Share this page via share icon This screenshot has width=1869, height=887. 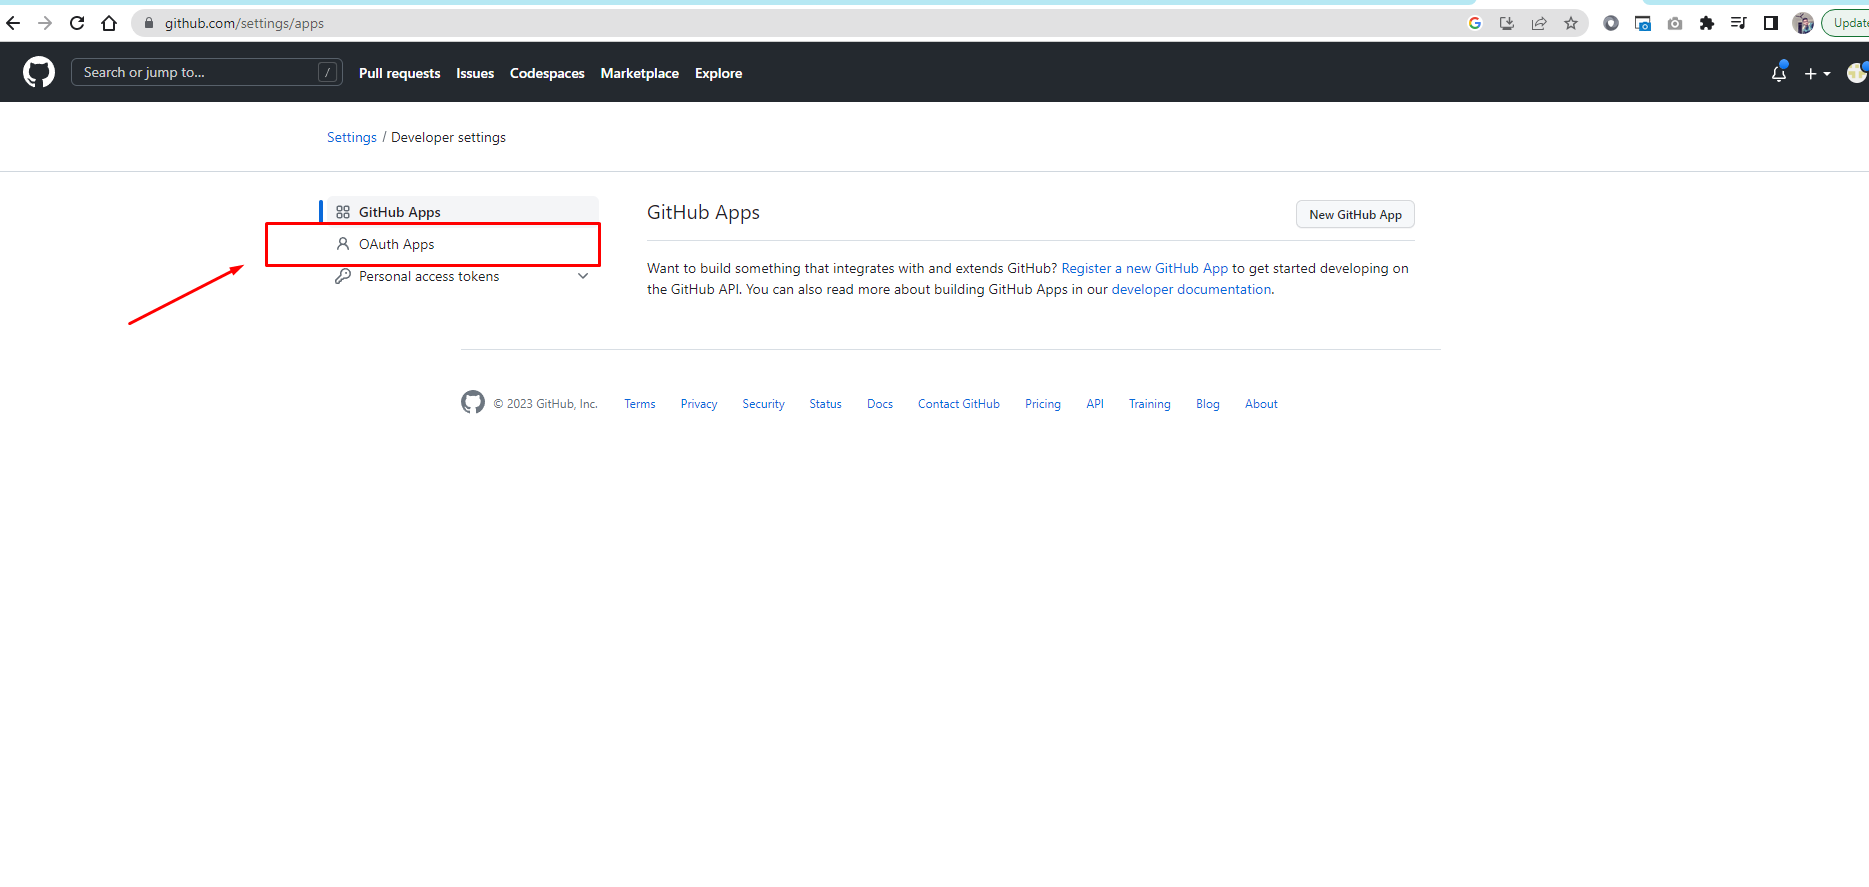(x=1539, y=23)
